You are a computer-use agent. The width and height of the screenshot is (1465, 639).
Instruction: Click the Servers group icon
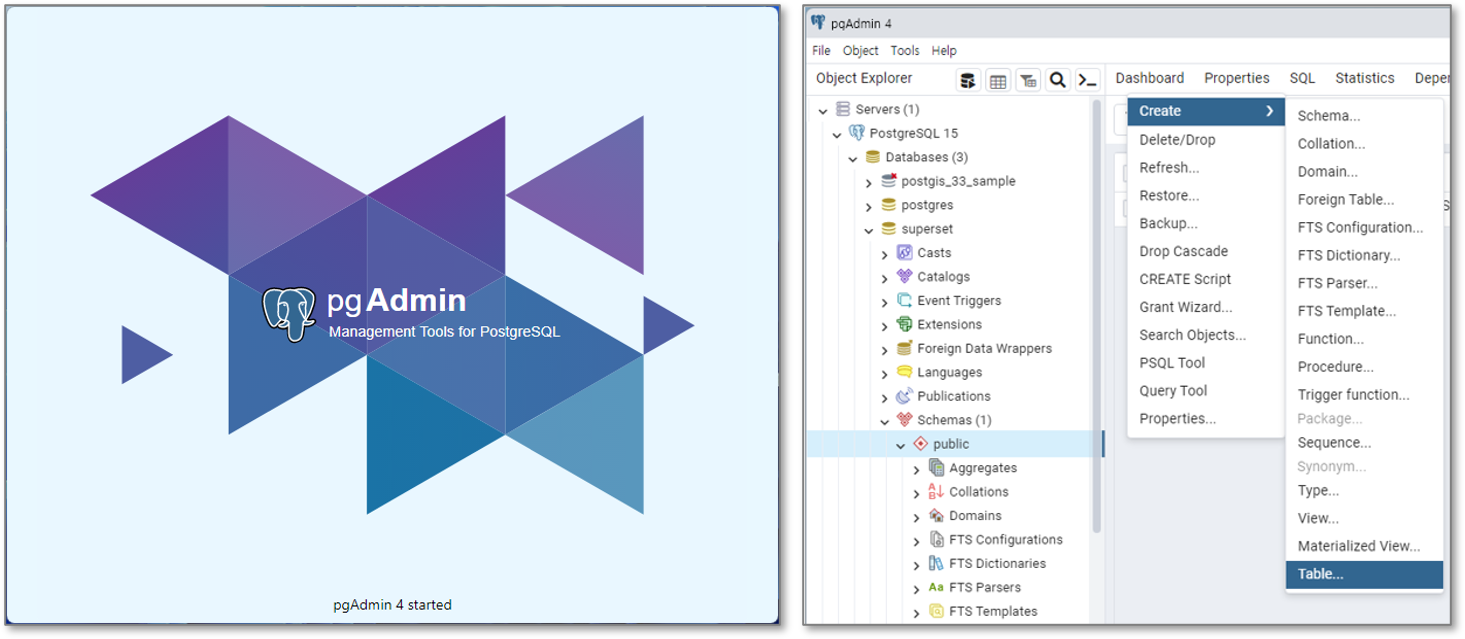click(843, 109)
